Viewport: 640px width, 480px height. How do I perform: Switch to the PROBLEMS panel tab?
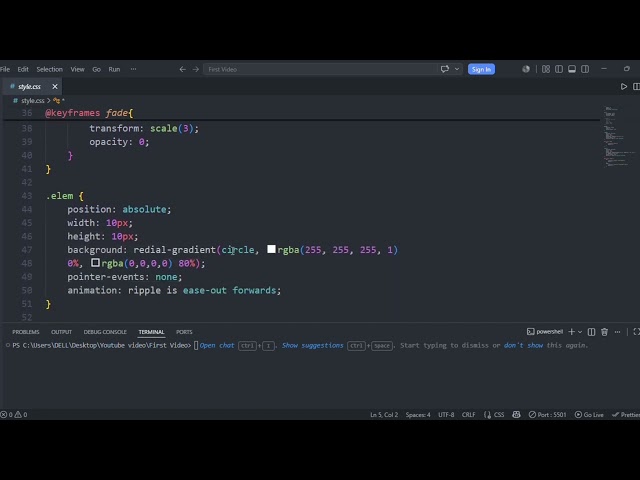[x=26, y=332]
